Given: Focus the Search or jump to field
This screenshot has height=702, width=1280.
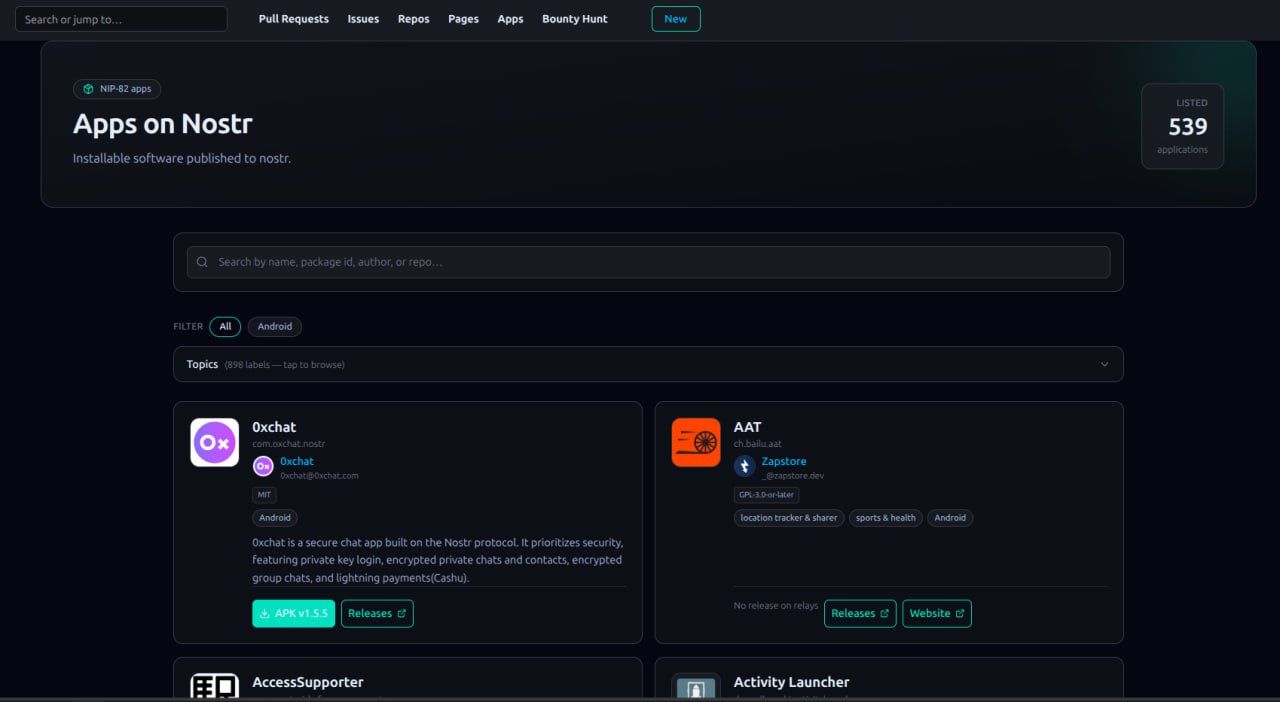Looking at the screenshot, I should pos(121,19).
